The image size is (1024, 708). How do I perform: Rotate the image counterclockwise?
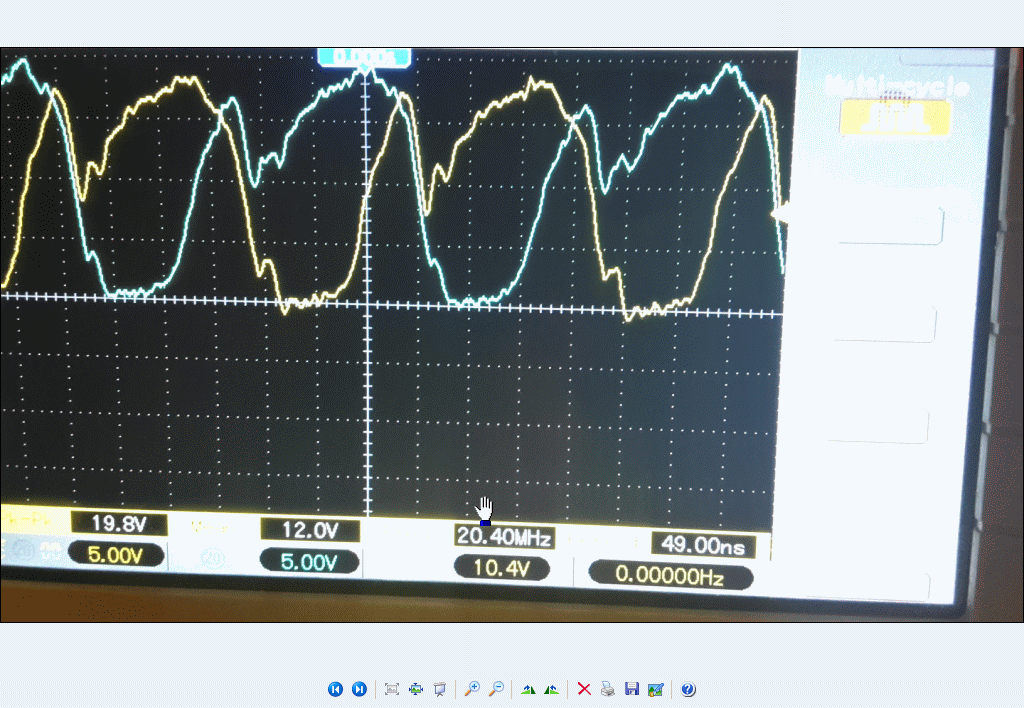point(551,689)
